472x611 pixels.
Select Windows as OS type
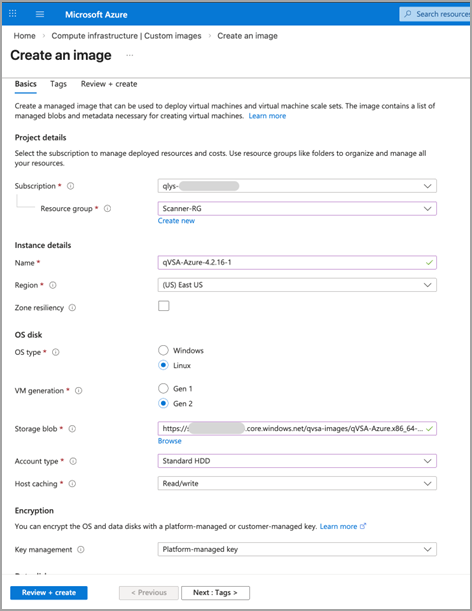(x=163, y=350)
